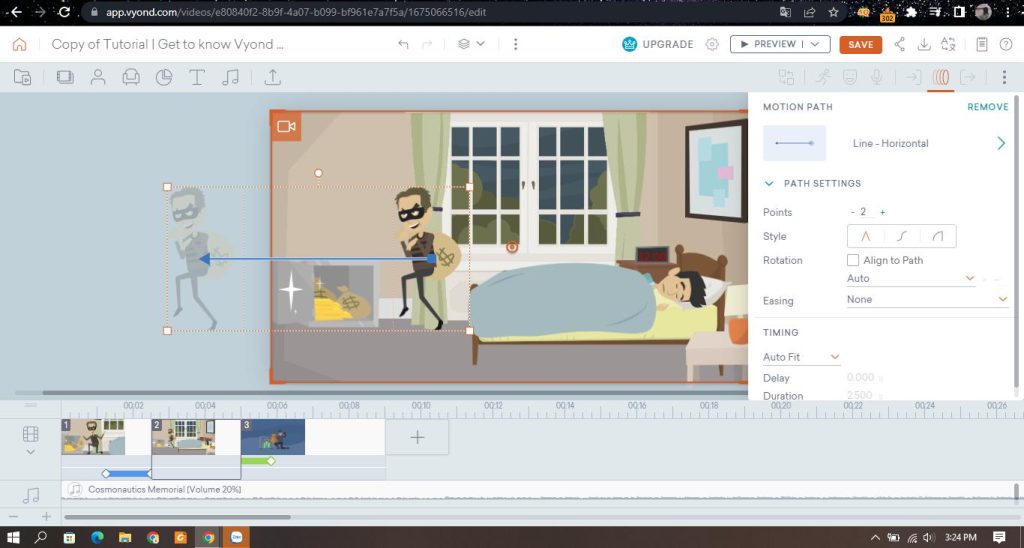Open the Enter effect panel
This screenshot has height=548, width=1024.
(913, 77)
